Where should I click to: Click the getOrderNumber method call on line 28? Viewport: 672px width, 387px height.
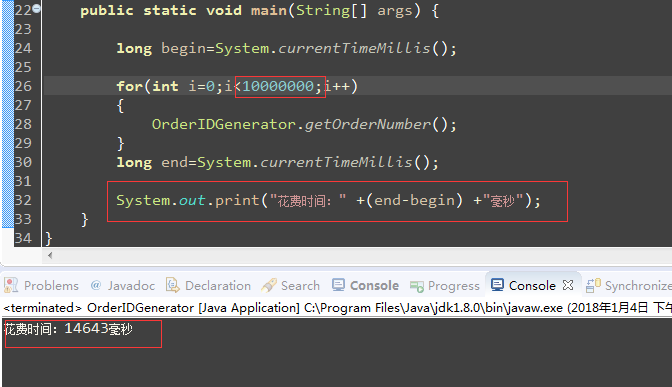(x=367, y=124)
